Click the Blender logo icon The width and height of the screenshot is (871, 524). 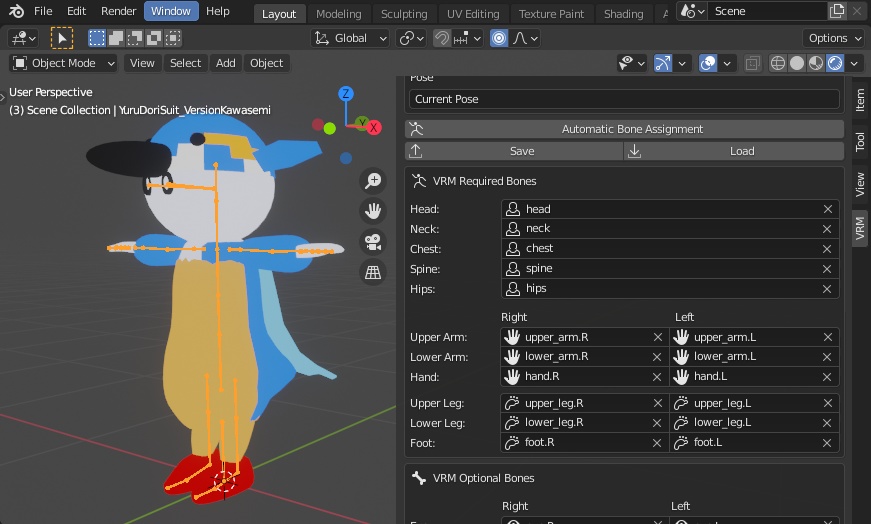click(x=16, y=11)
